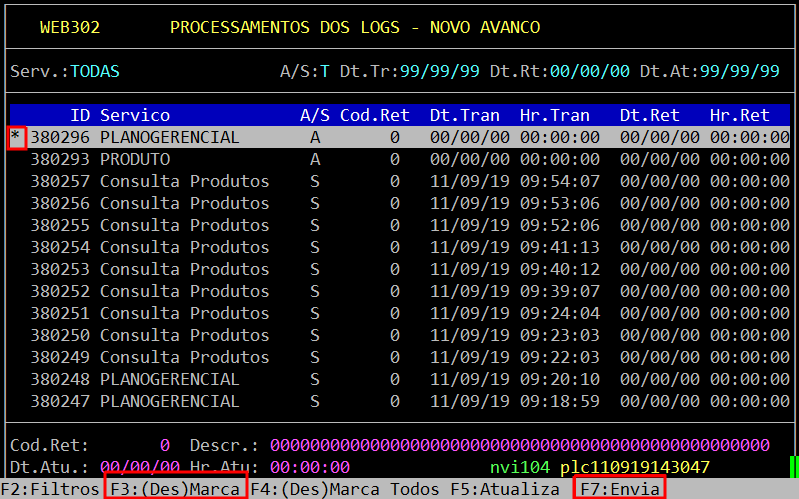The width and height of the screenshot is (799, 499).
Task: Click F3:(Des)Marca function key label
Action: [x=175, y=489]
